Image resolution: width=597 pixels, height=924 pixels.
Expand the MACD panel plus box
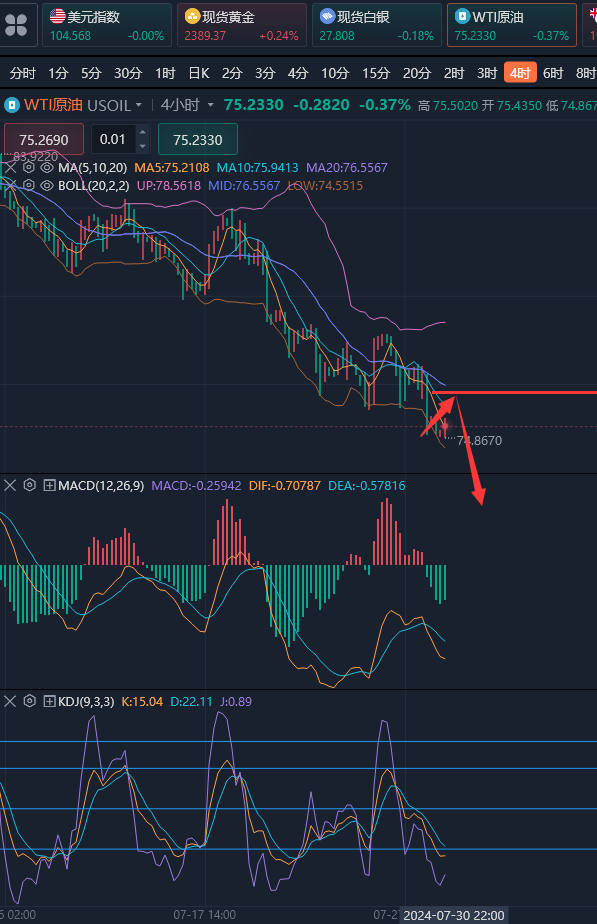[50, 485]
